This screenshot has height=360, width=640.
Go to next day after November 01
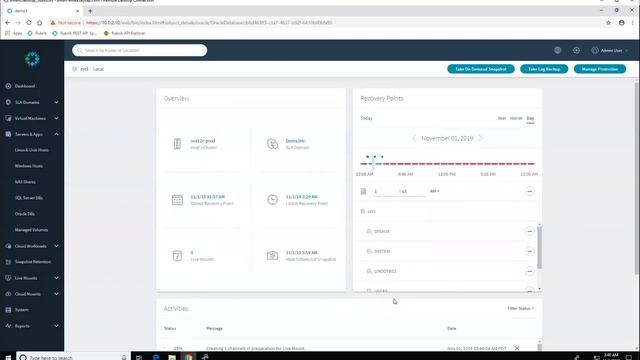480,138
